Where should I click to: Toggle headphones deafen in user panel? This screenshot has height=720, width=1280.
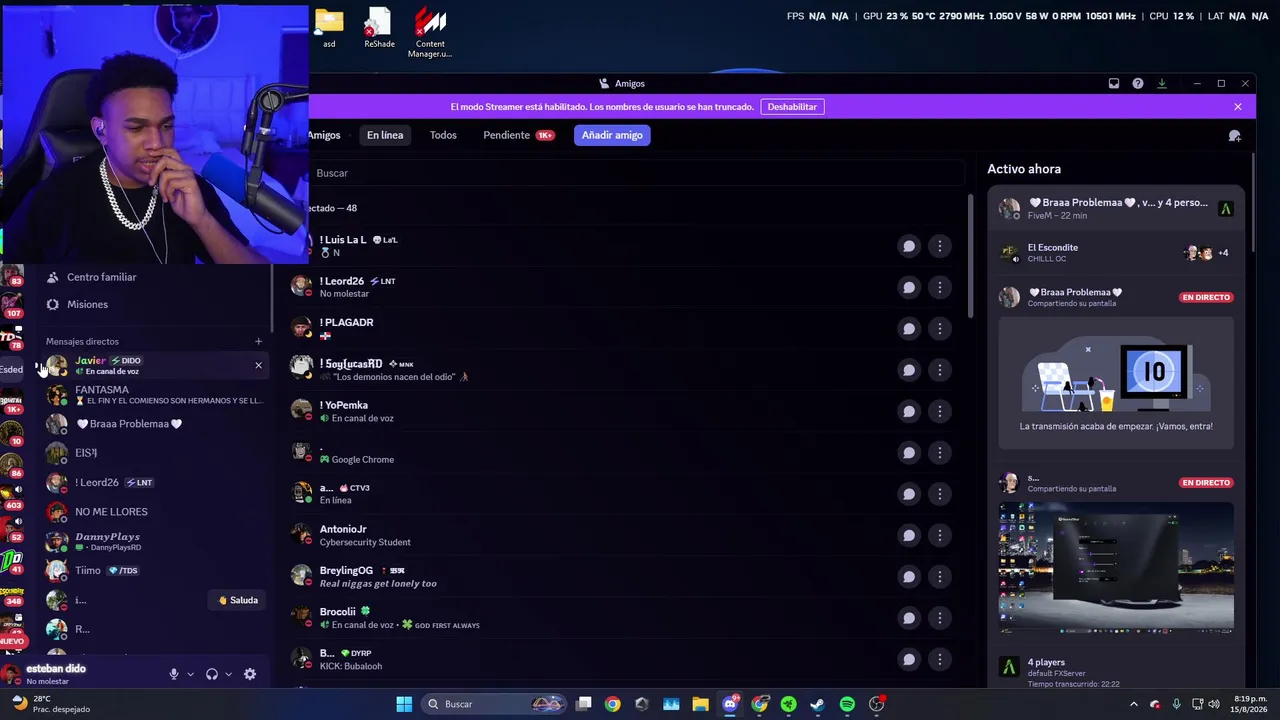(212, 674)
